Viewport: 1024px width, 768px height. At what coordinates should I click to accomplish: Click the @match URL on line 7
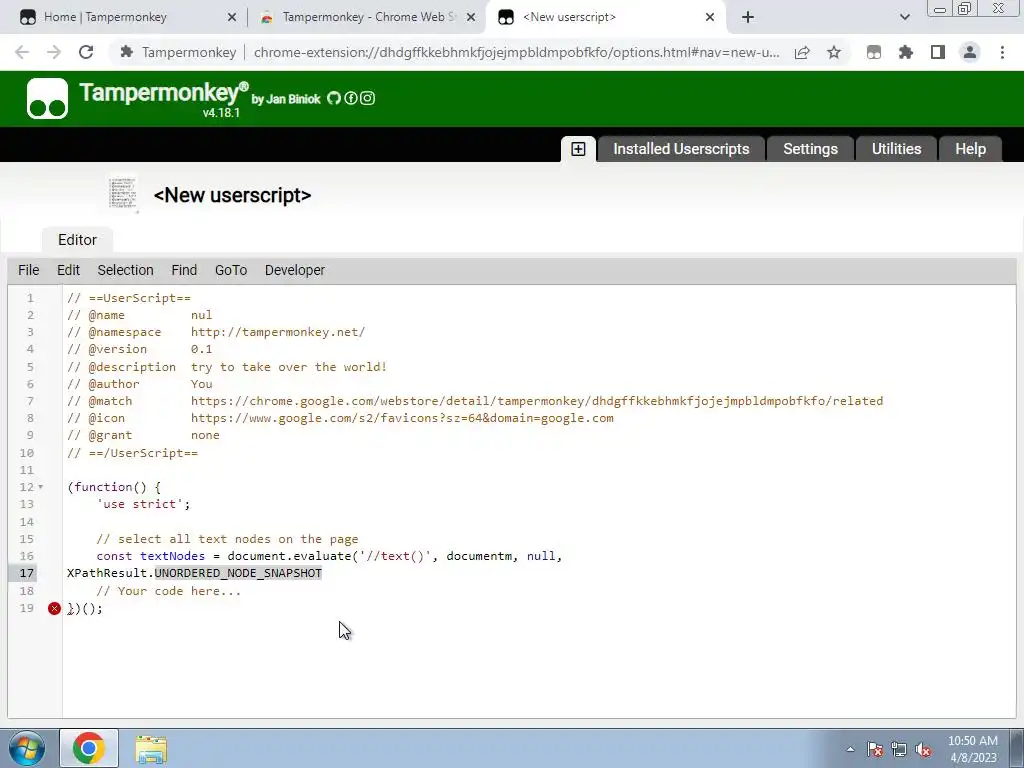pyautogui.click(x=537, y=401)
